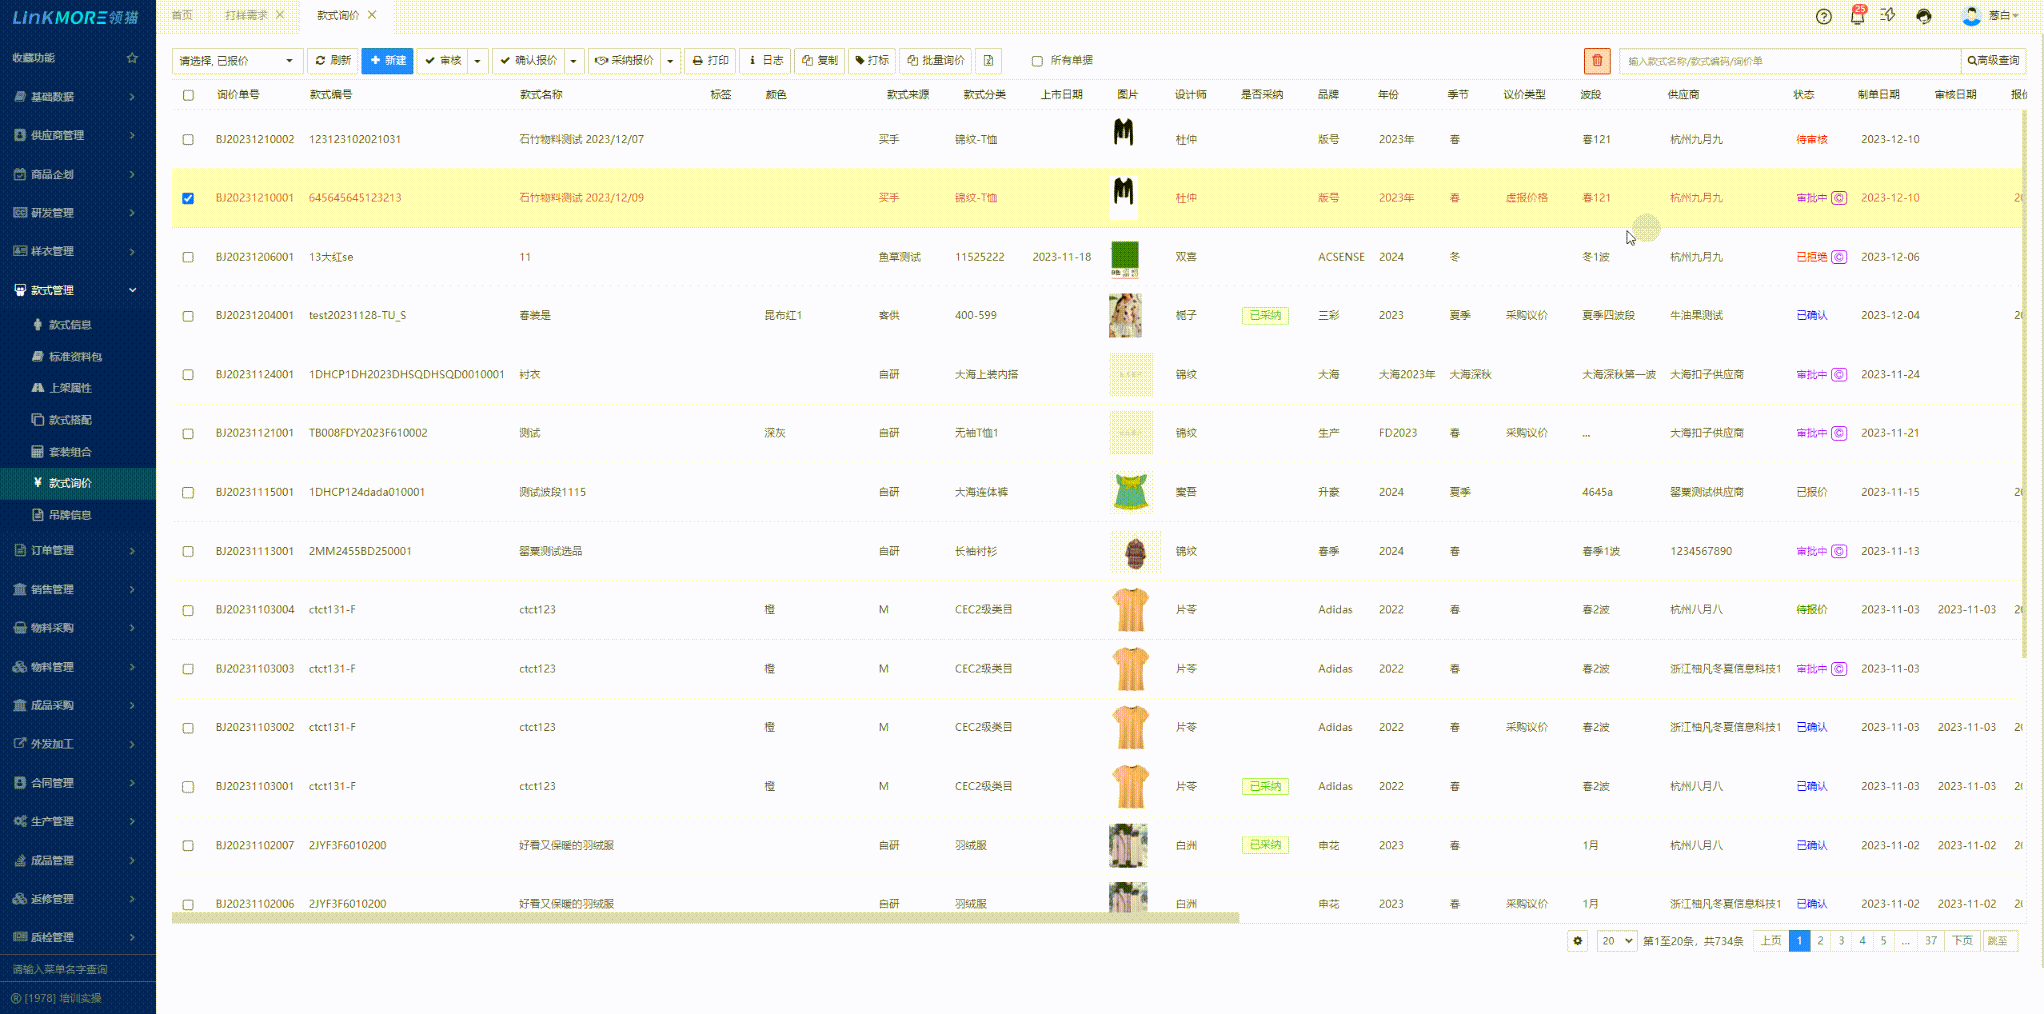This screenshot has height=1014, width=2044.
Task: Enable the 所有单据 checkbox
Action: point(1037,61)
